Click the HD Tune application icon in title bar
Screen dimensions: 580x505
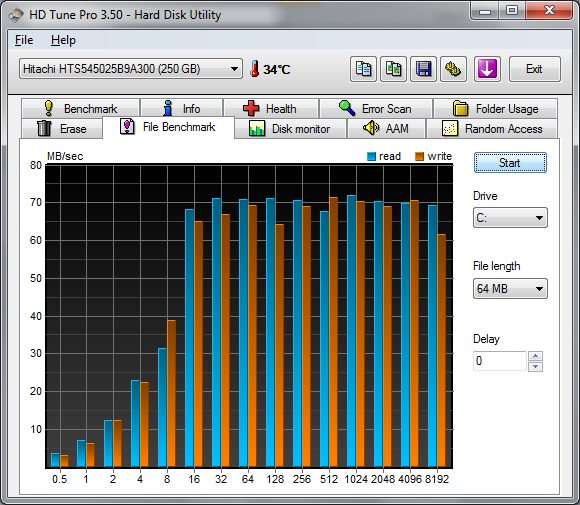(16, 15)
